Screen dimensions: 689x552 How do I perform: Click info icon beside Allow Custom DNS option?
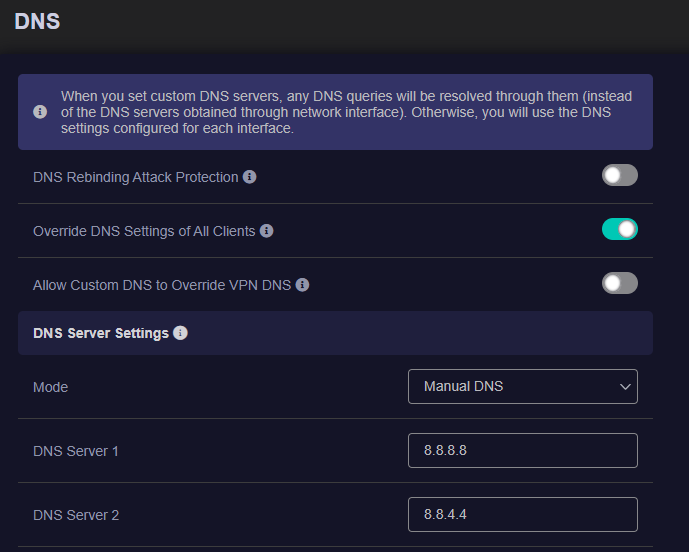point(302,285)
